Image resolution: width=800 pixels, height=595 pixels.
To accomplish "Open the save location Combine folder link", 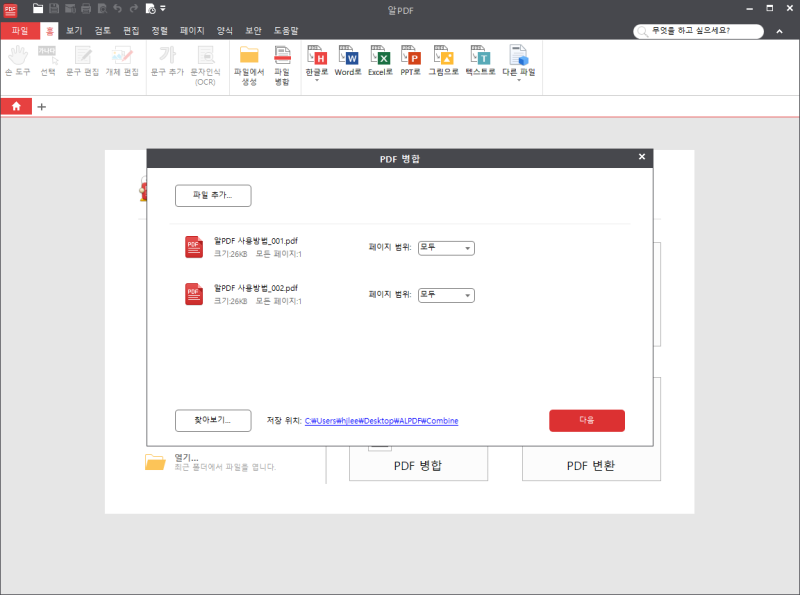I will coord(382,420).
